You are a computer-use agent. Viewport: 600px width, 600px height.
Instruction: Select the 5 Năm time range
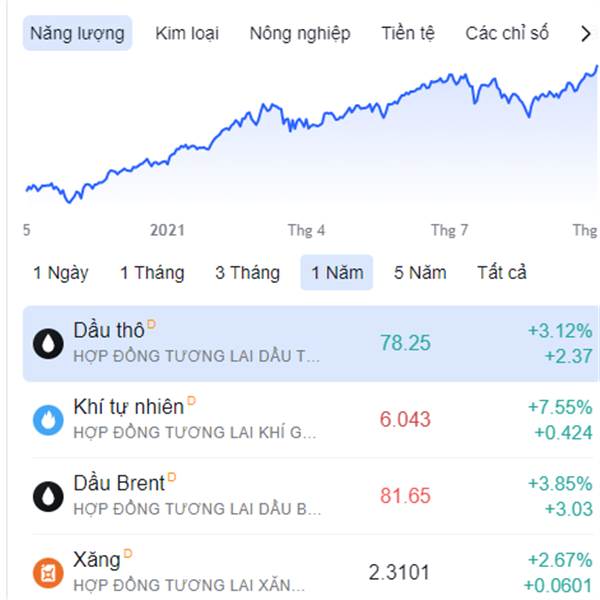coord(420,272)
